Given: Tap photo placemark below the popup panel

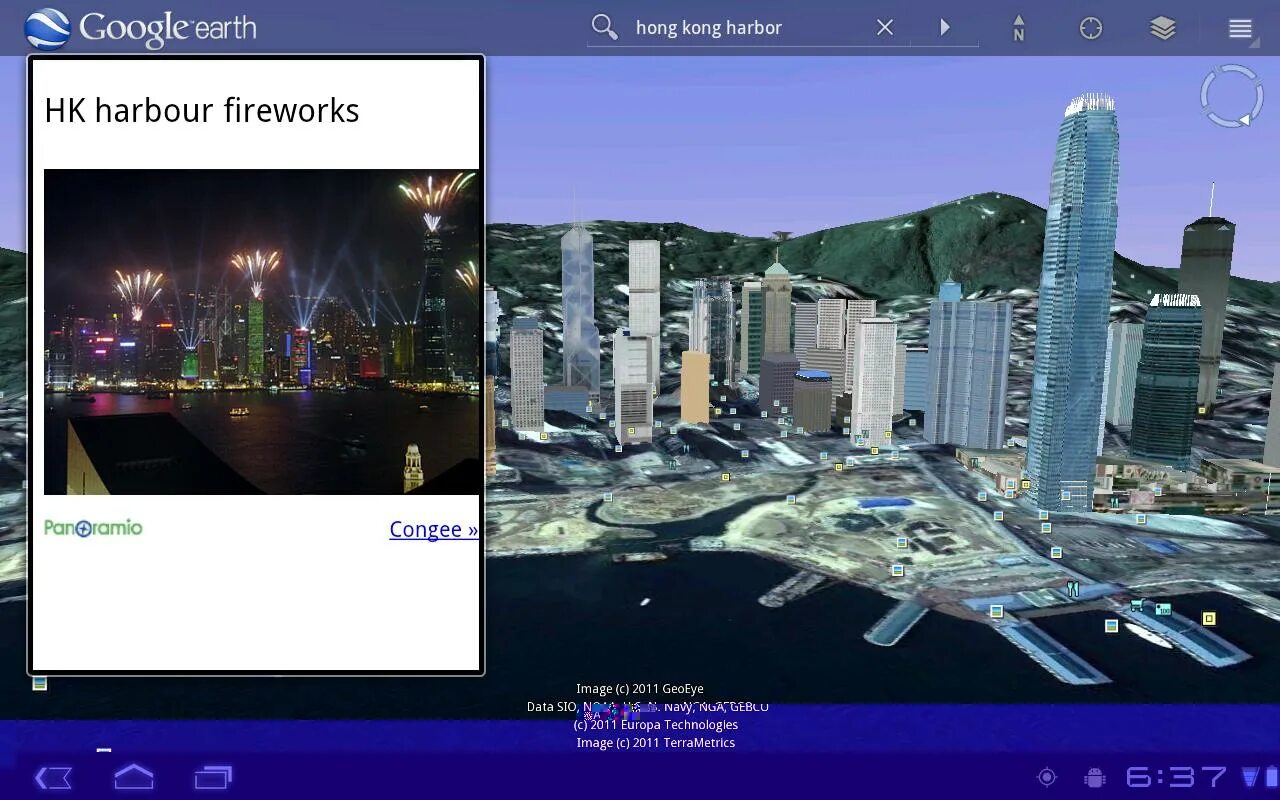Looking at the screenshot, I should [39, 684].
